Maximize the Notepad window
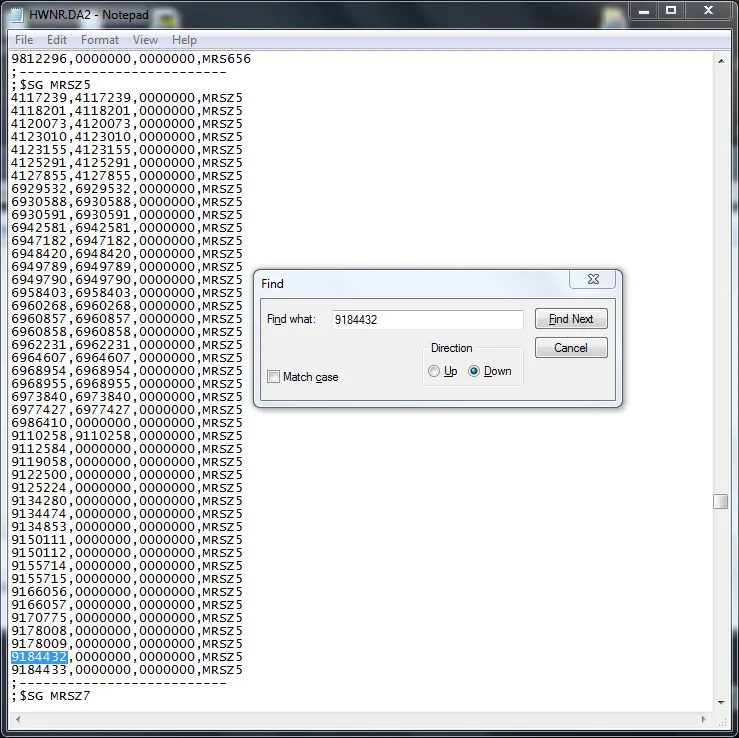 (671, 10)
